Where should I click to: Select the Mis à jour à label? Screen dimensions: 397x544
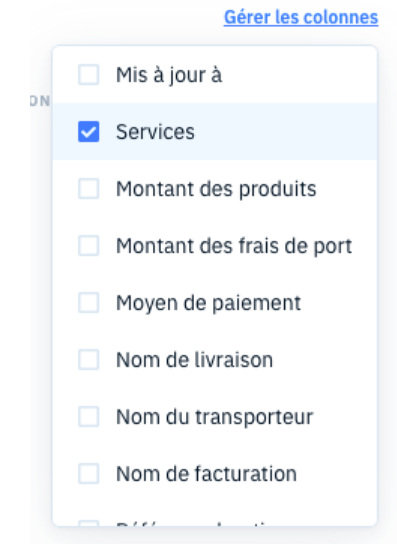[x=169, y=75]
